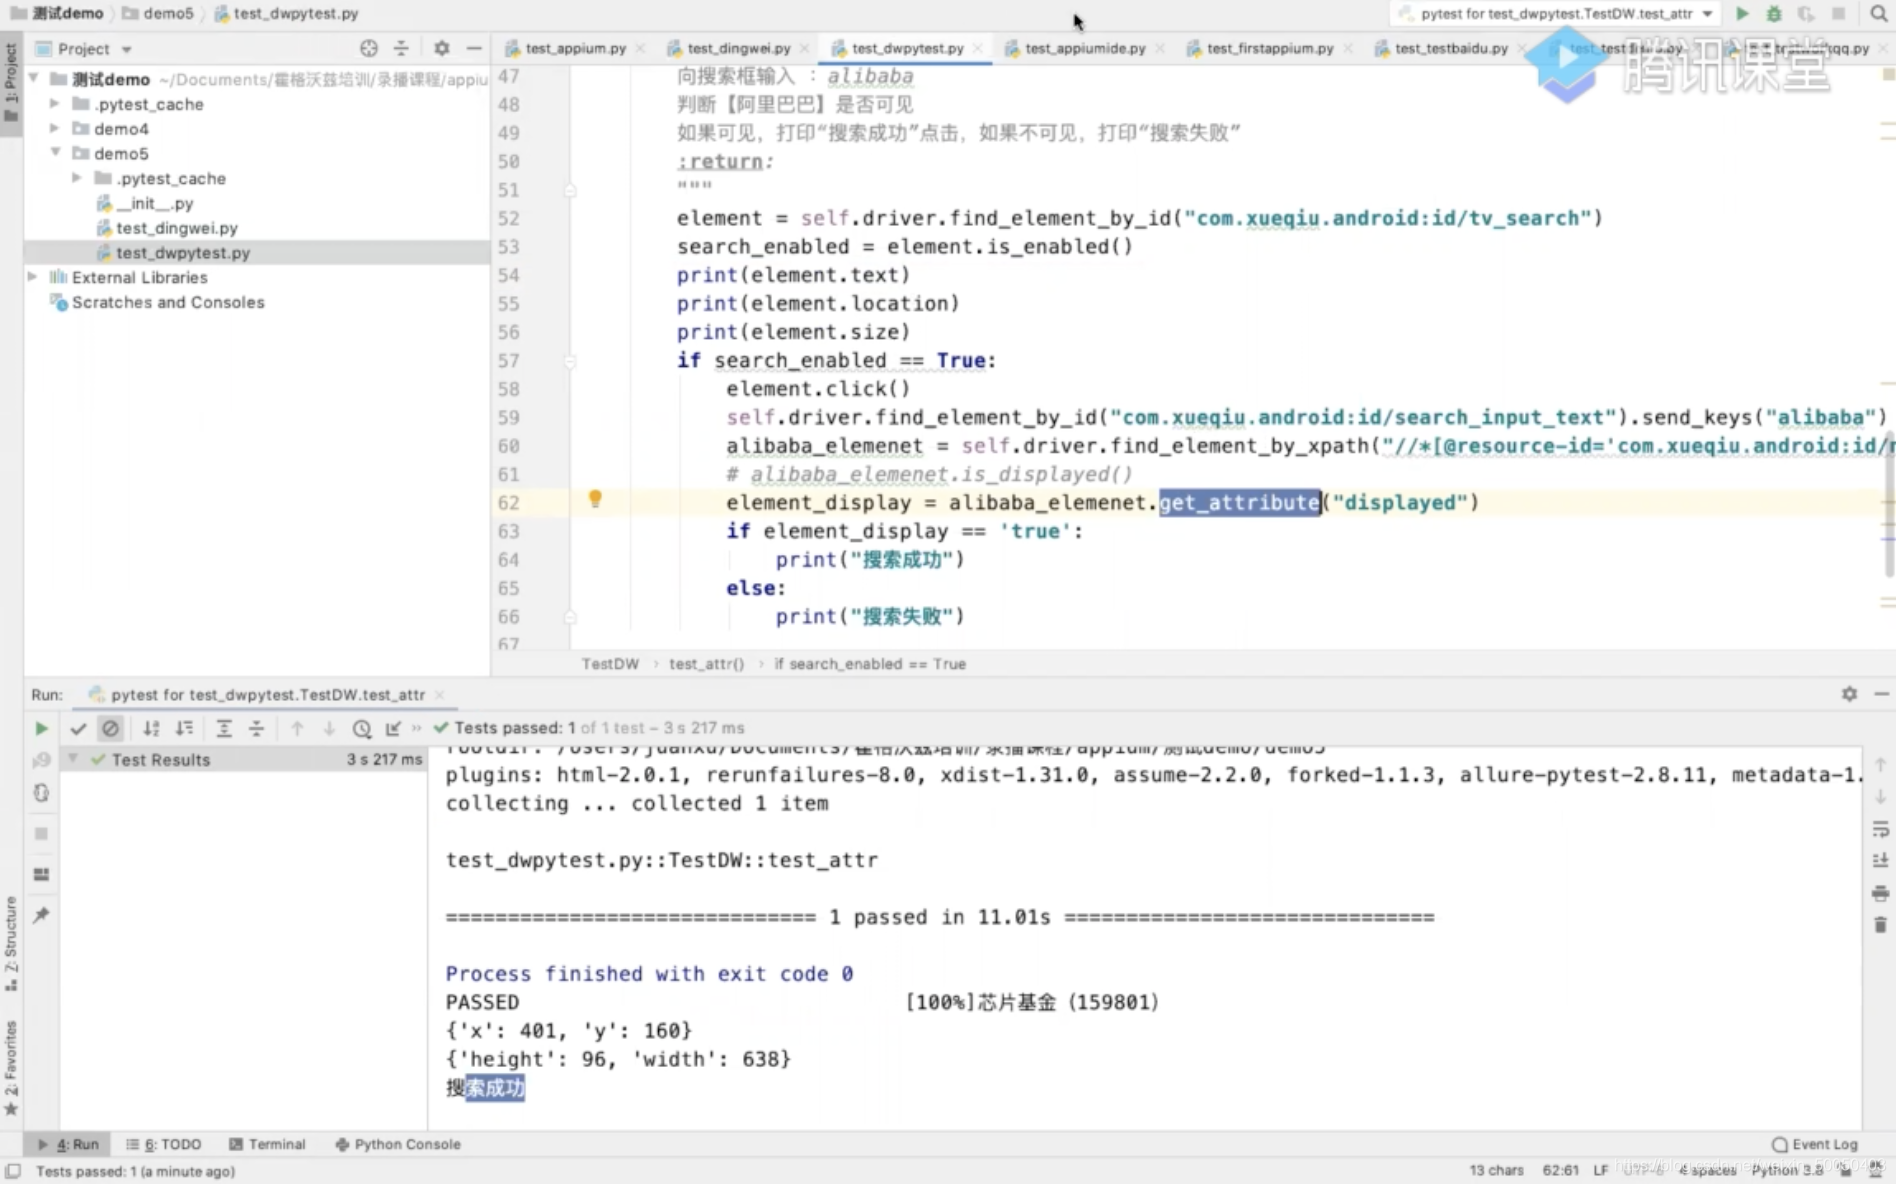This screenshot has height=1184, width=1896.
Task: Select Scratches and Consoles node
Action: coord(168,302)
